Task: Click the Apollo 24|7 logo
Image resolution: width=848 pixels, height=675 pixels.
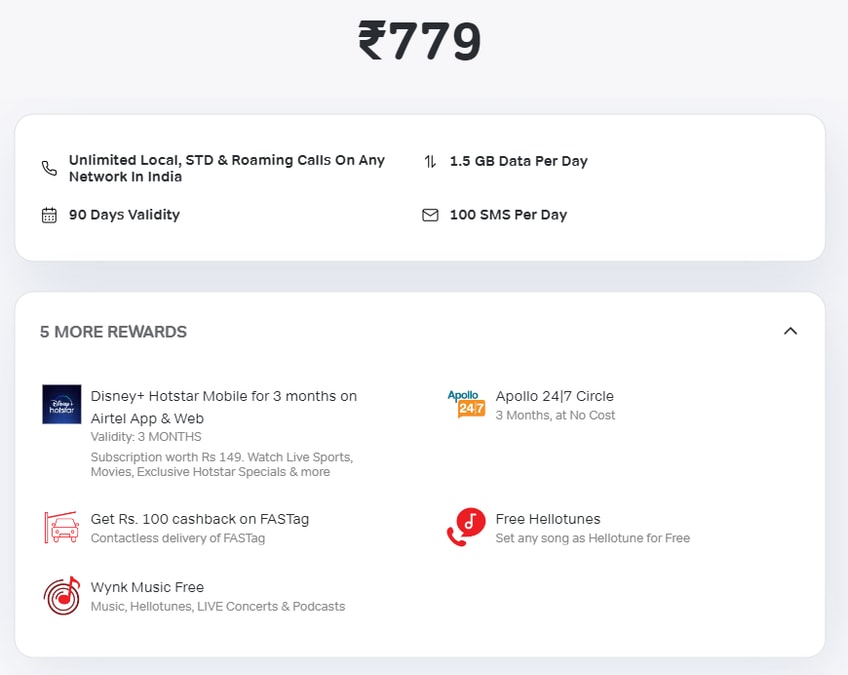Action: click(466, 404)
